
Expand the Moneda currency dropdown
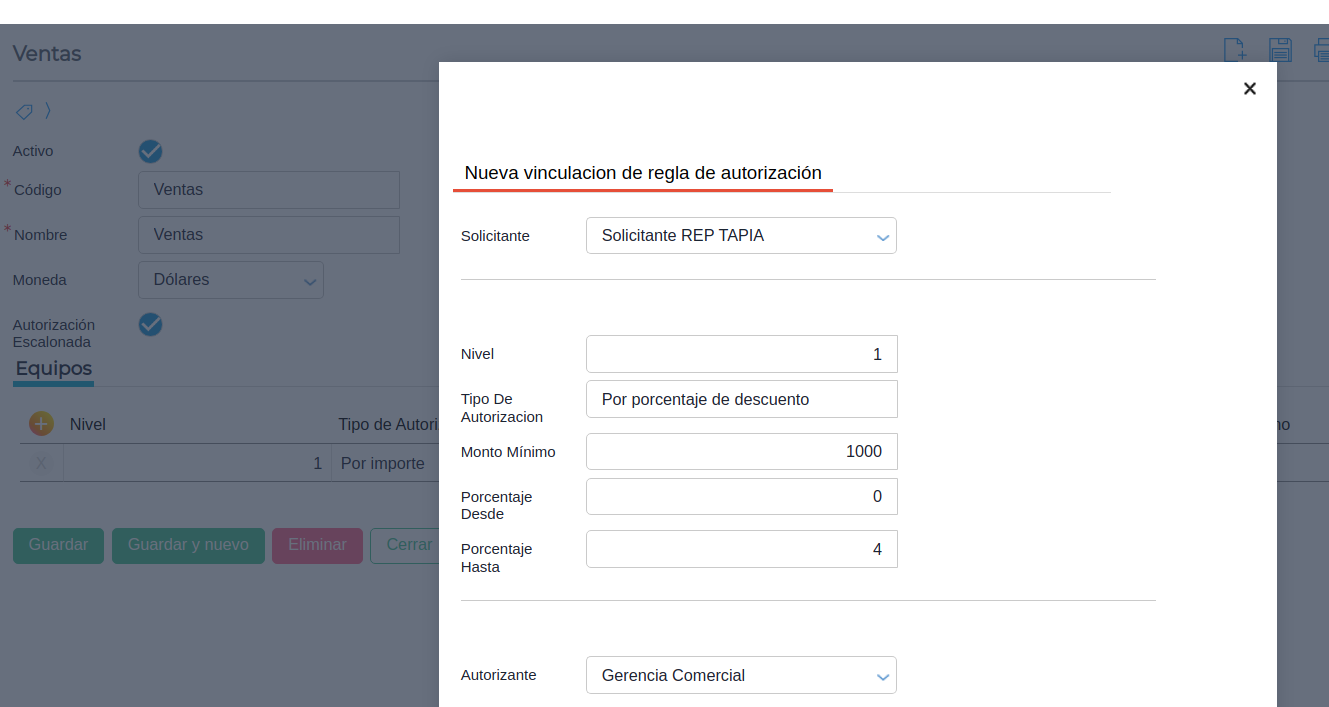(x=231, y=280)
